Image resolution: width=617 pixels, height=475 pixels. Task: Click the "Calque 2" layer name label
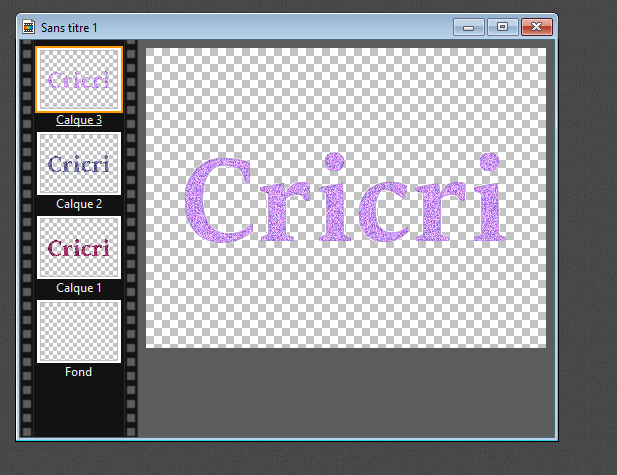coord(79,204)
